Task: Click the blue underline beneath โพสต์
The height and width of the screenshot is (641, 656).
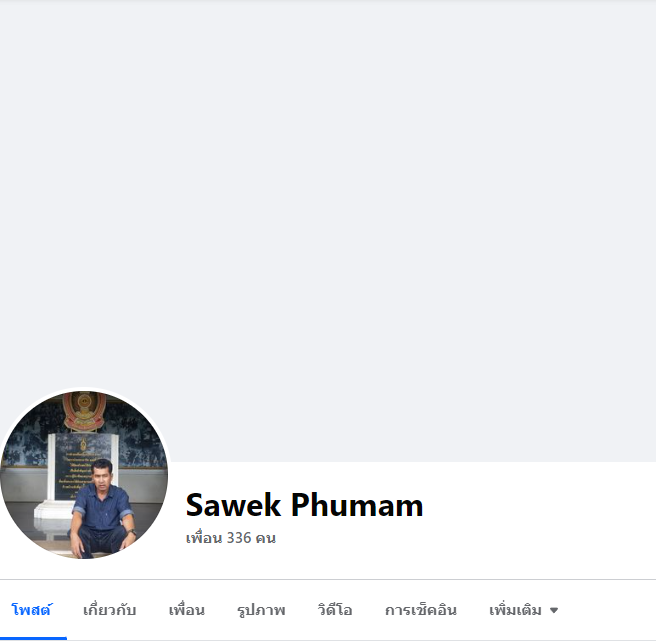Action: (33, 638)
